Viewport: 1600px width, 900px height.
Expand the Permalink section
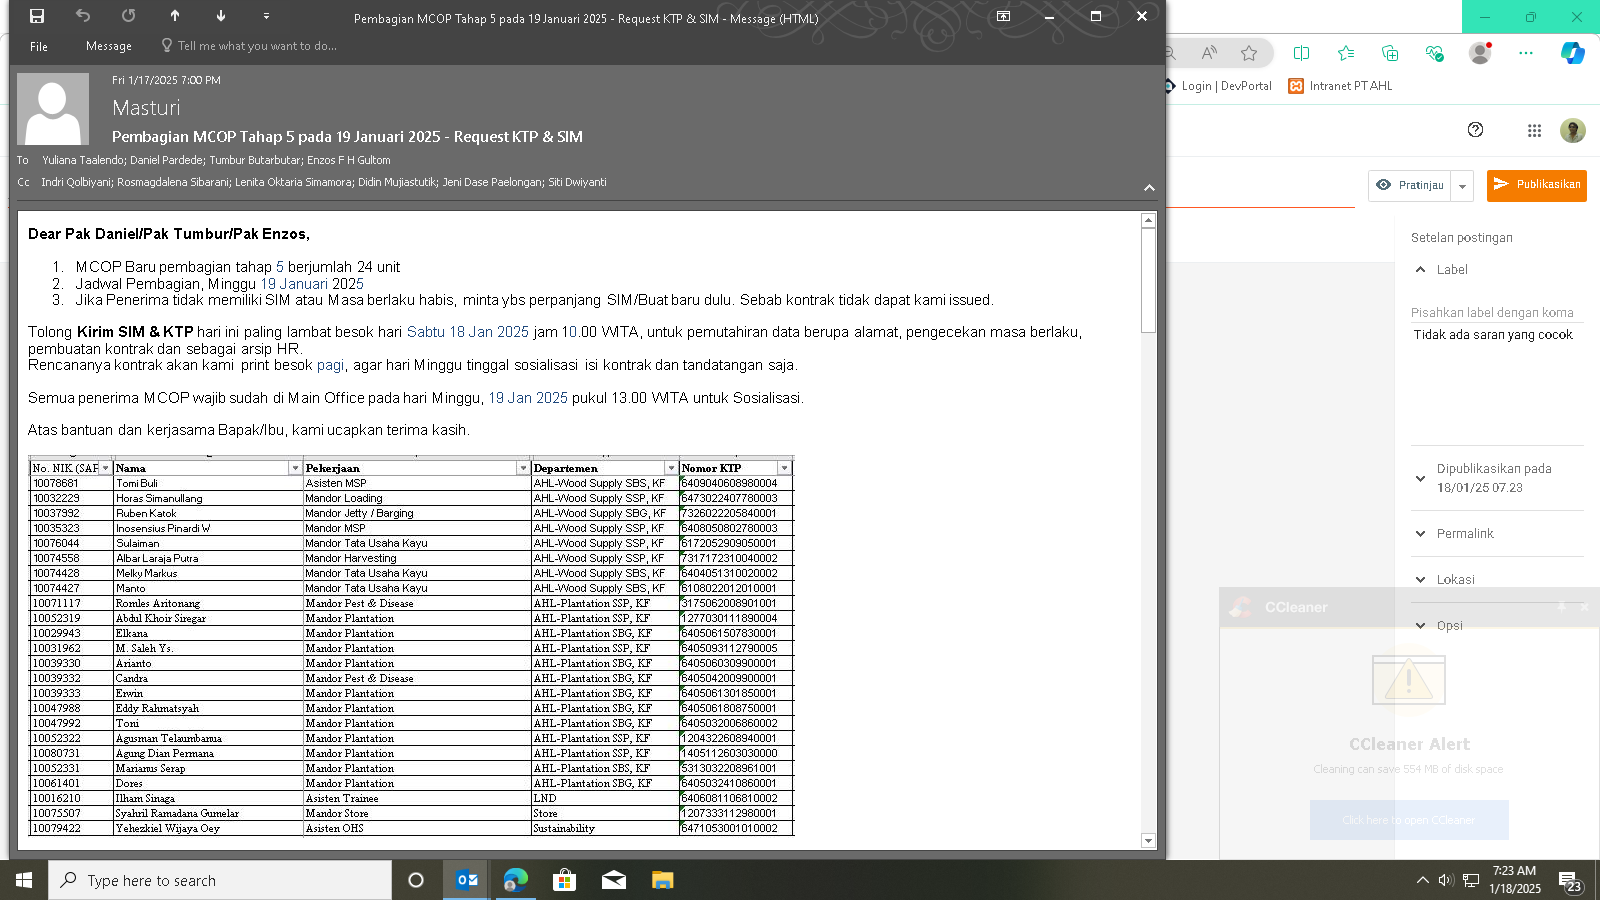(x=1421, y=534)
